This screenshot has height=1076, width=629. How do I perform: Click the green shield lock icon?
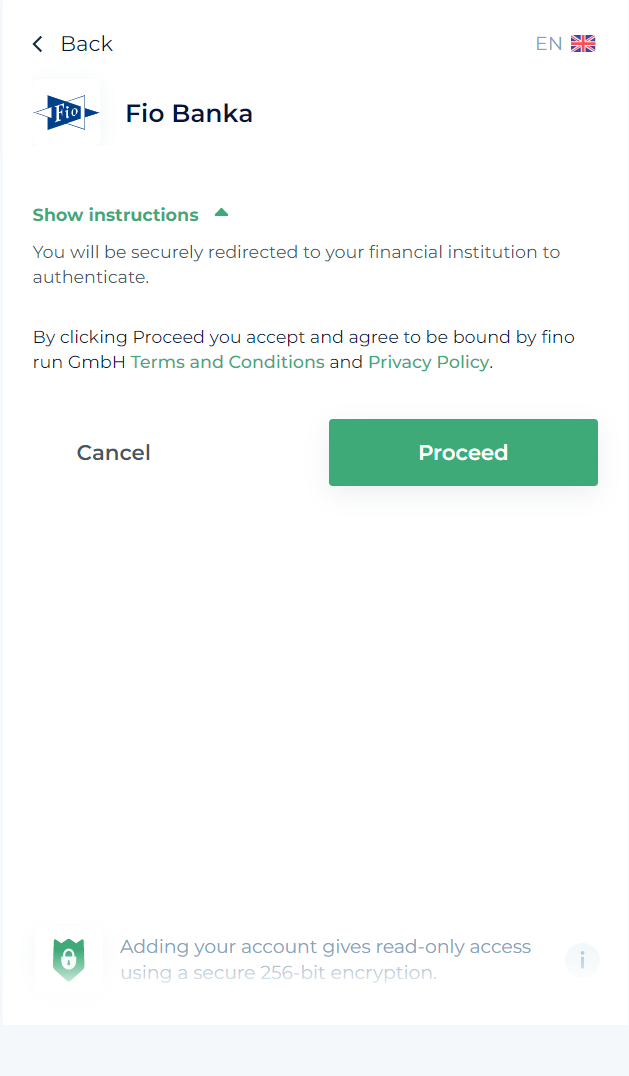click(x=68, y=959)
